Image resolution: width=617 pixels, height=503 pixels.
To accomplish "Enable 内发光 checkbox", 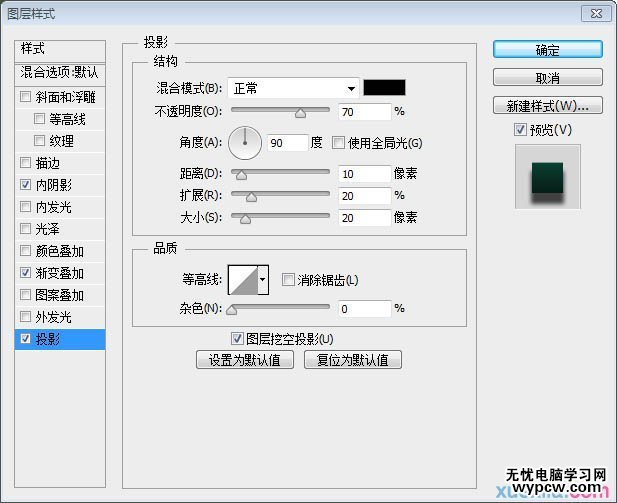I will click(26, 207).
